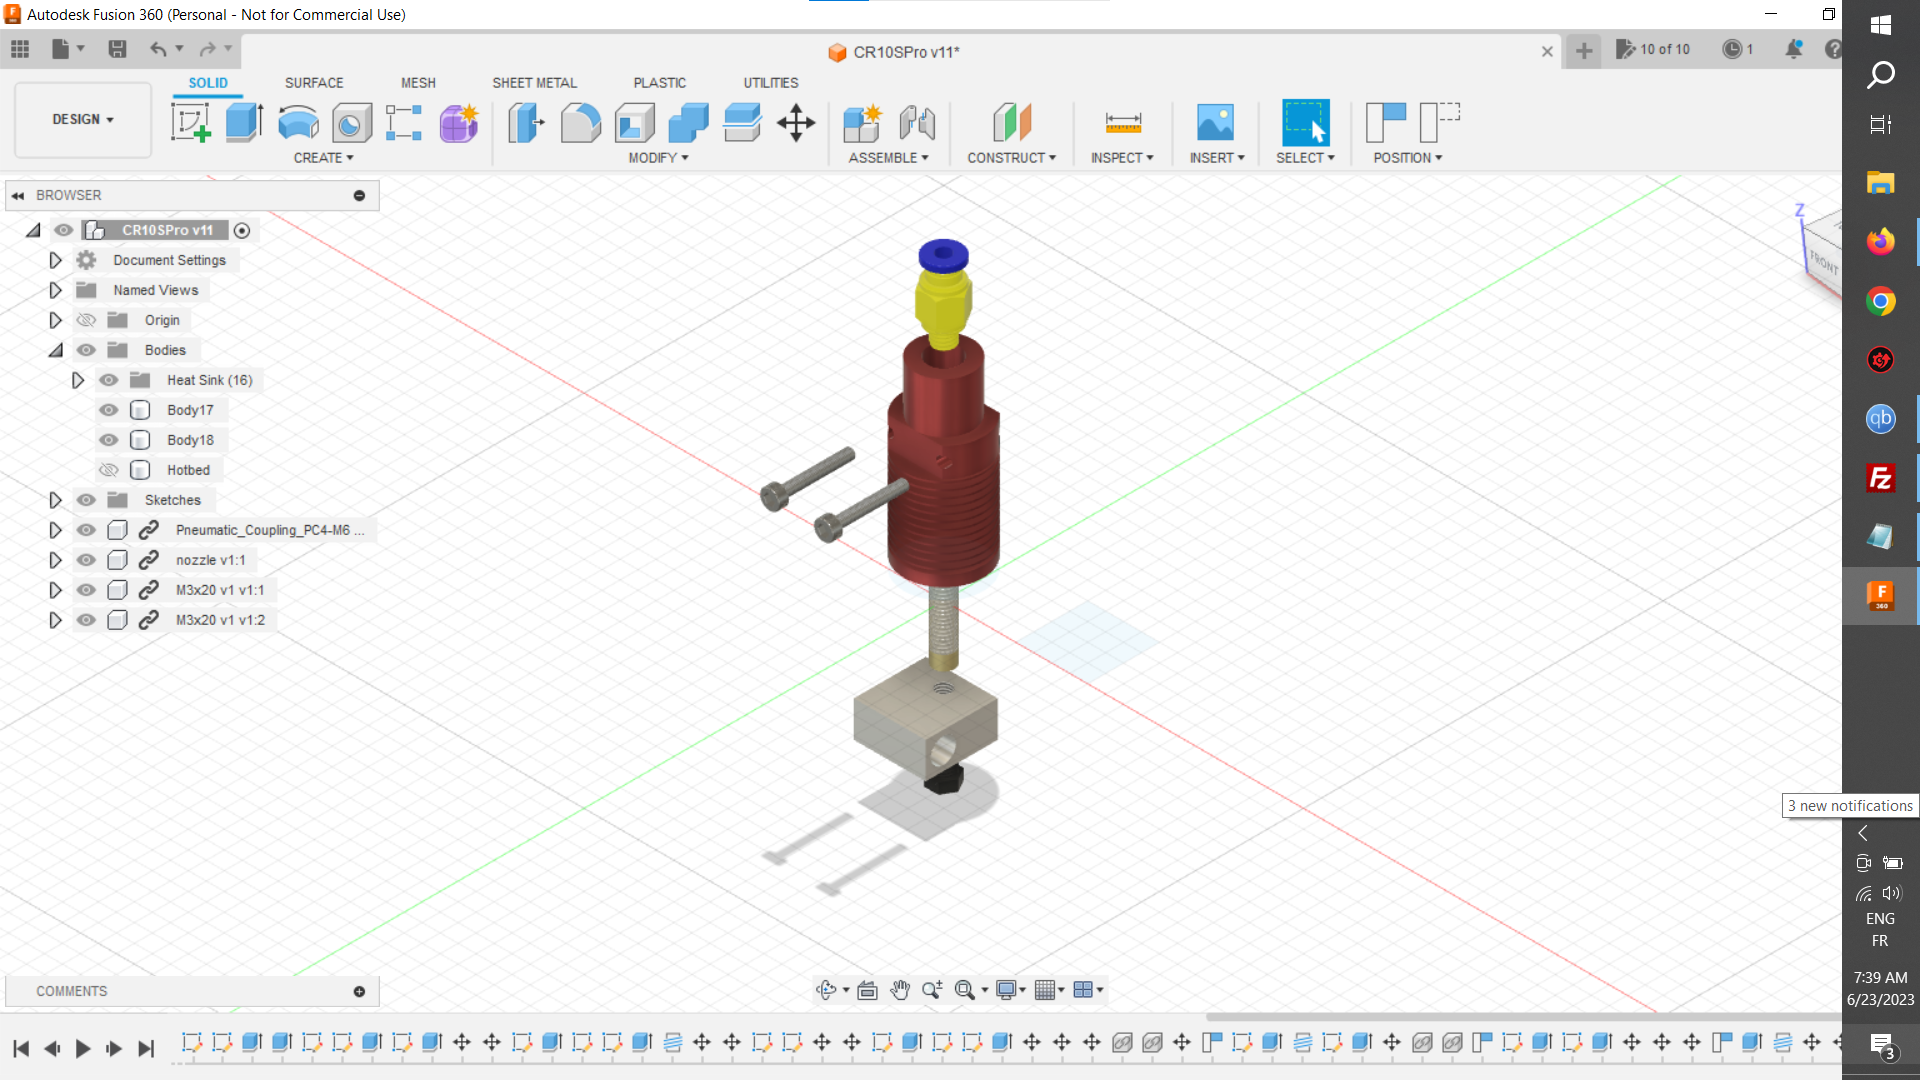Expand the Sketches folder
Image resolution: width=1920 pixels, height=1080 pixels.
pyautogui.click(x=56, y=500)
